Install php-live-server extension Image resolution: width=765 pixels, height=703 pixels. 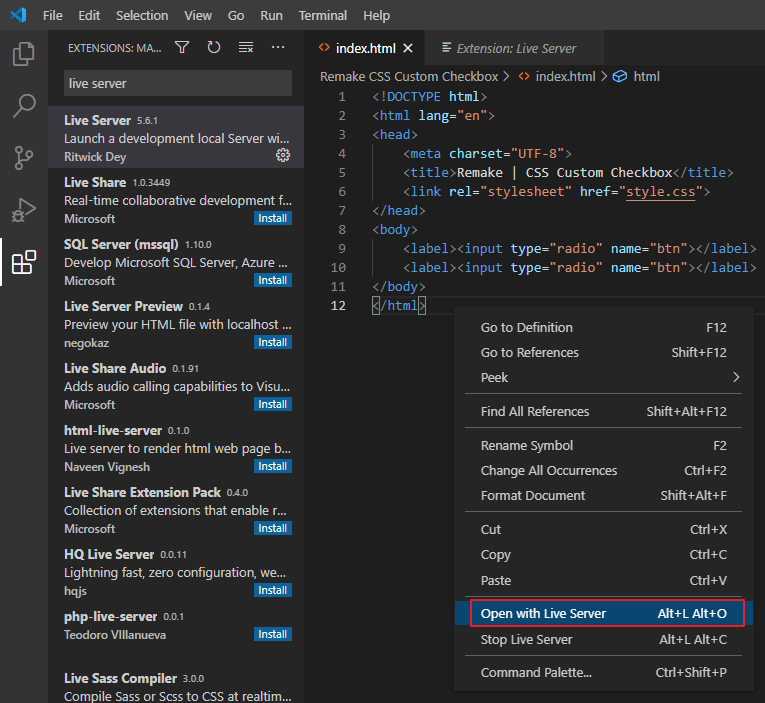pyautogui.click(x=273, y=634)
